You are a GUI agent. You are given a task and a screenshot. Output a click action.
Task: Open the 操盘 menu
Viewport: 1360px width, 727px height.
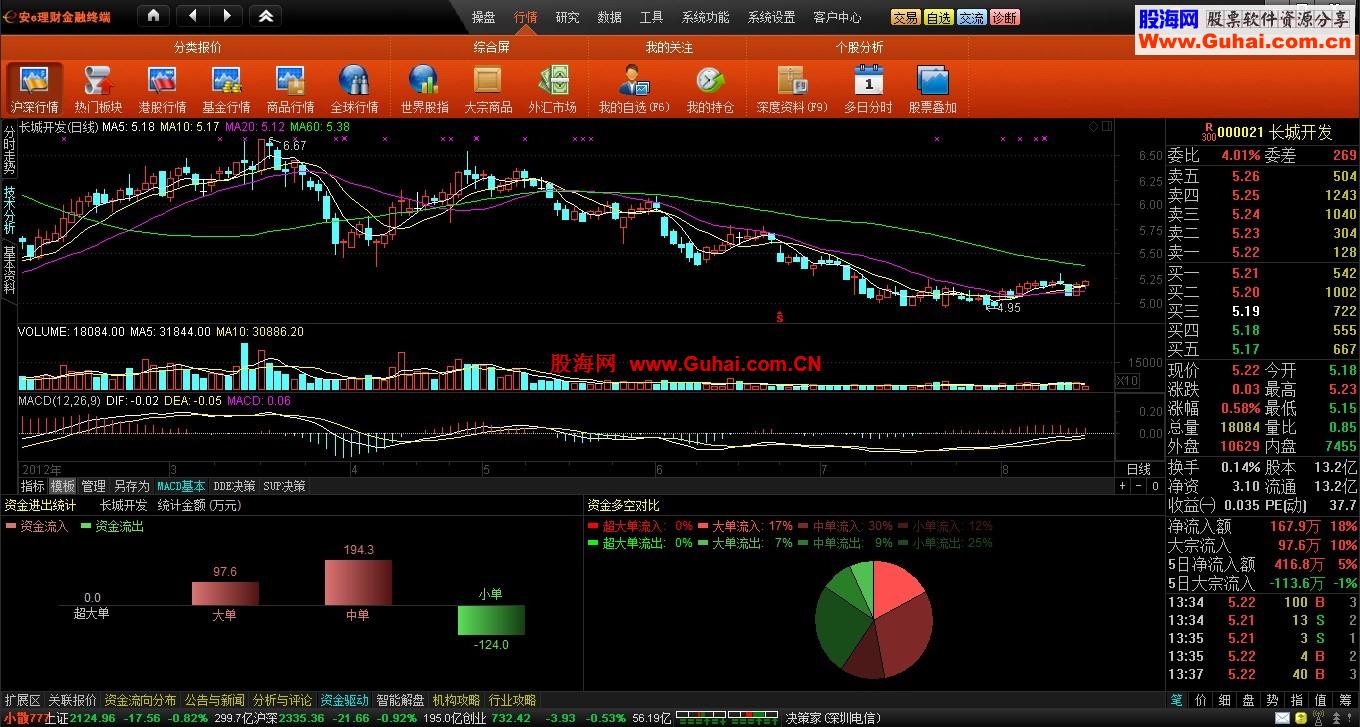(483, 17)
